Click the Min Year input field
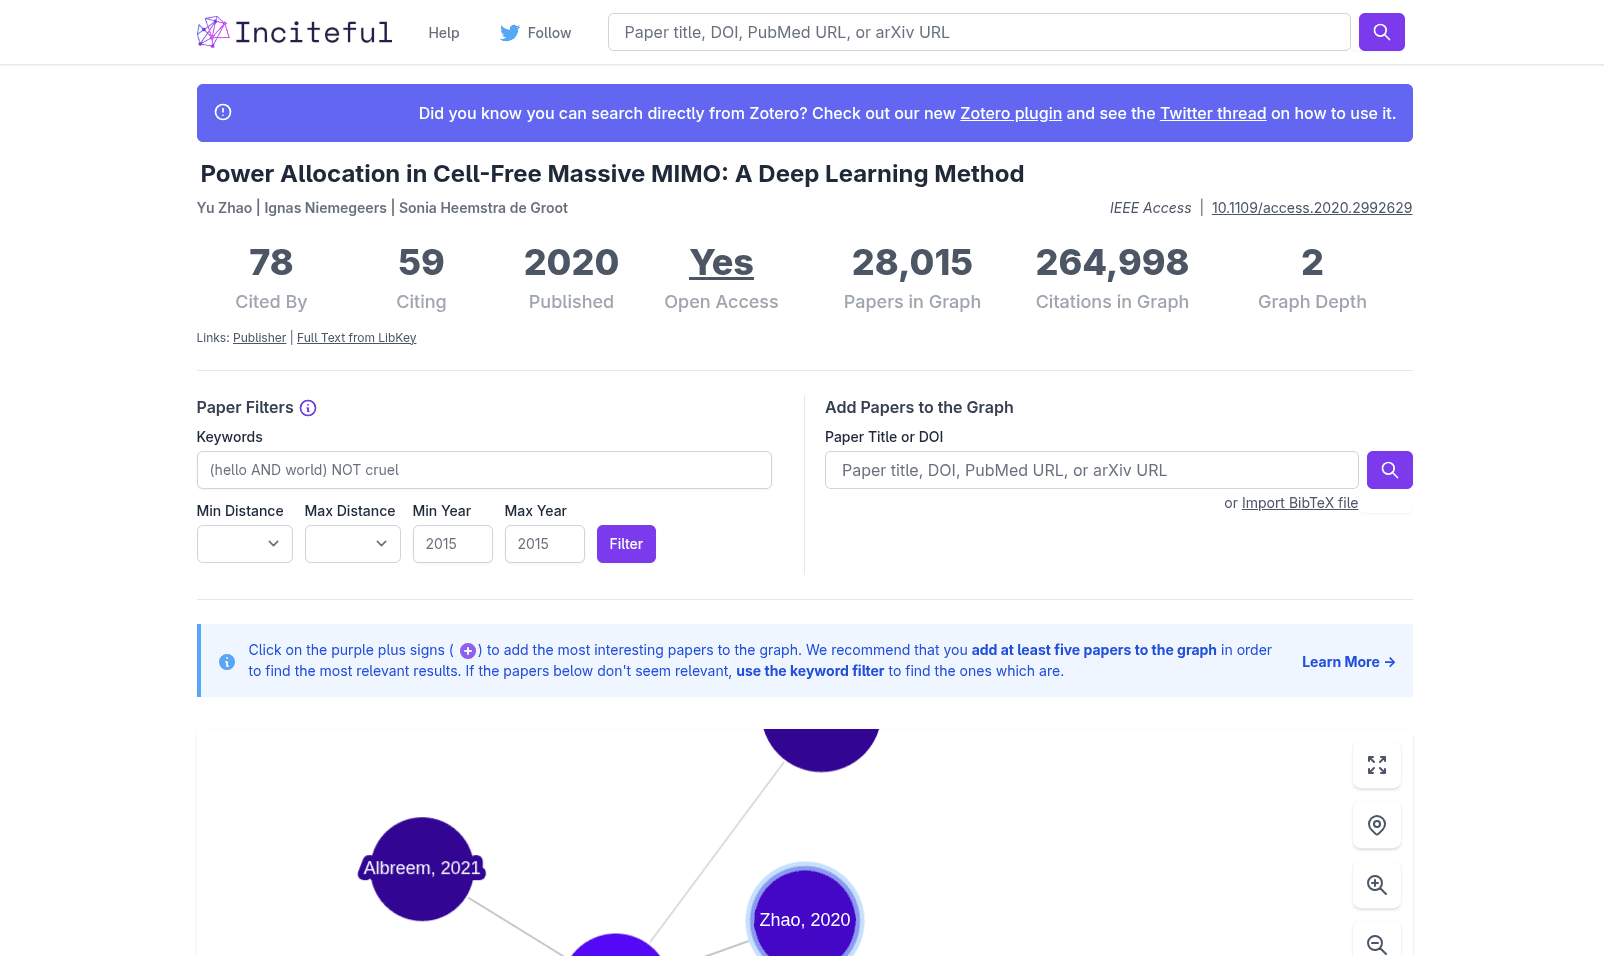Image resolution: width=1604 pixels, height=956 pixels. click(452, 544)
